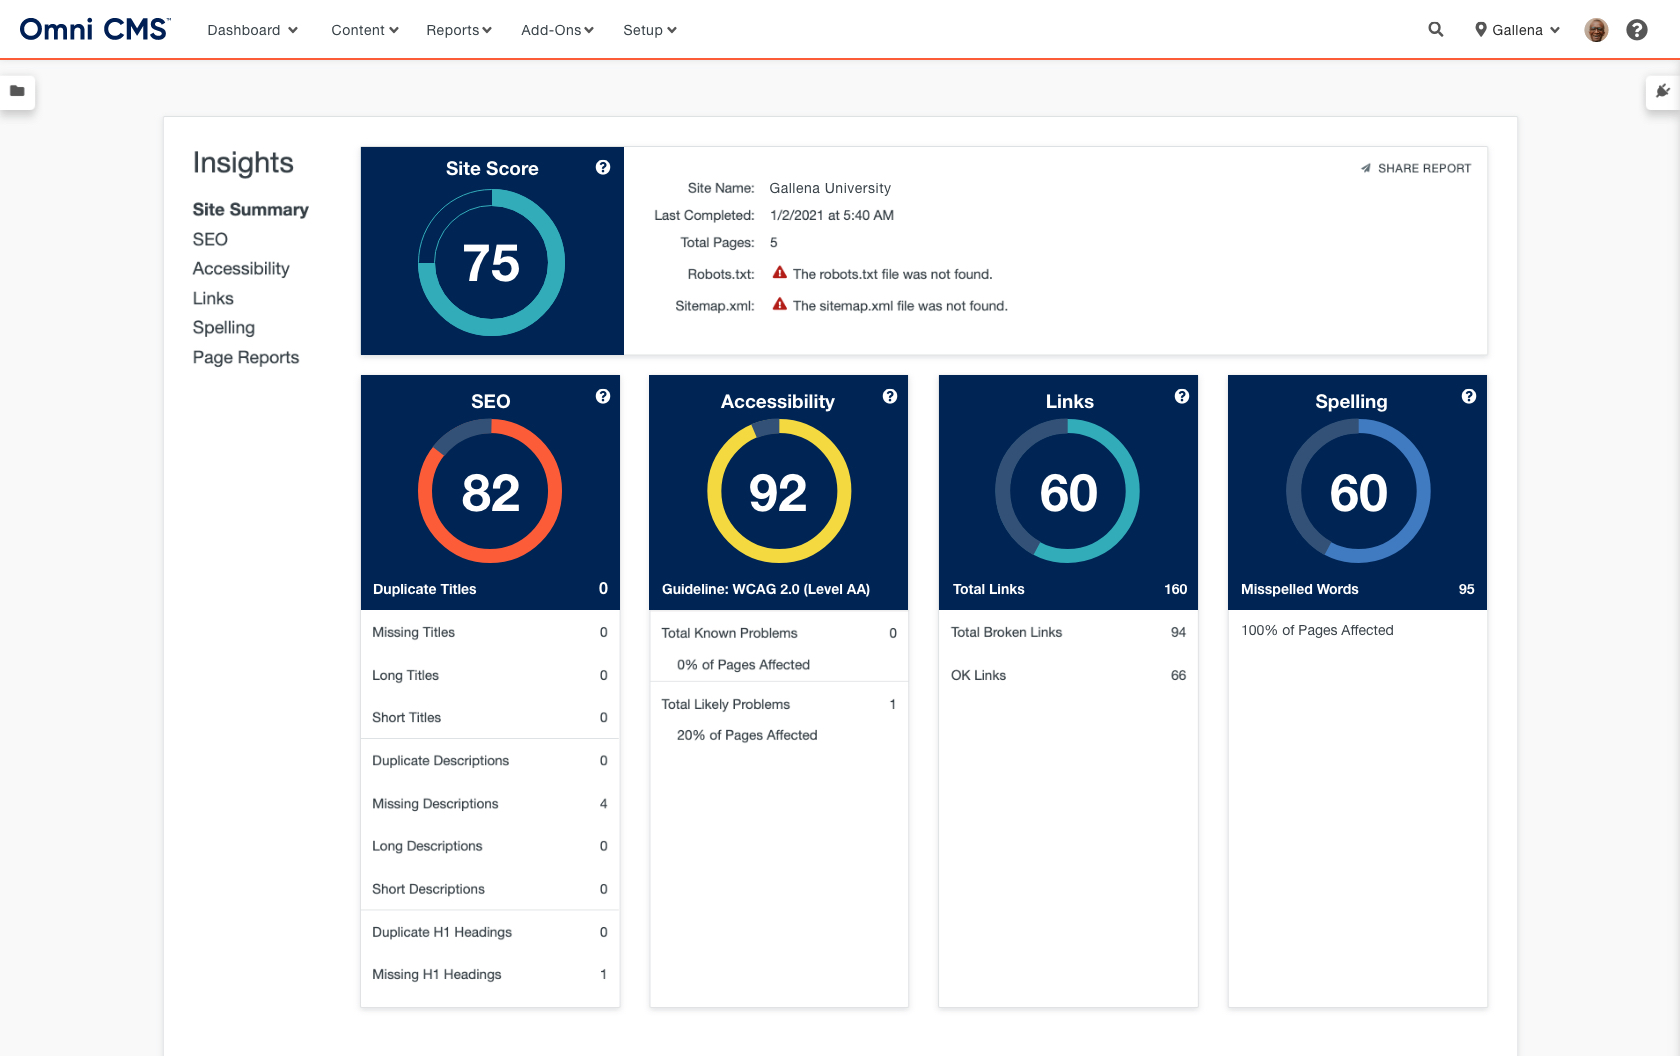Open the folder sidebar icon below the menu
This screenshot has width=1680, height=1056.
pos(19,92)
